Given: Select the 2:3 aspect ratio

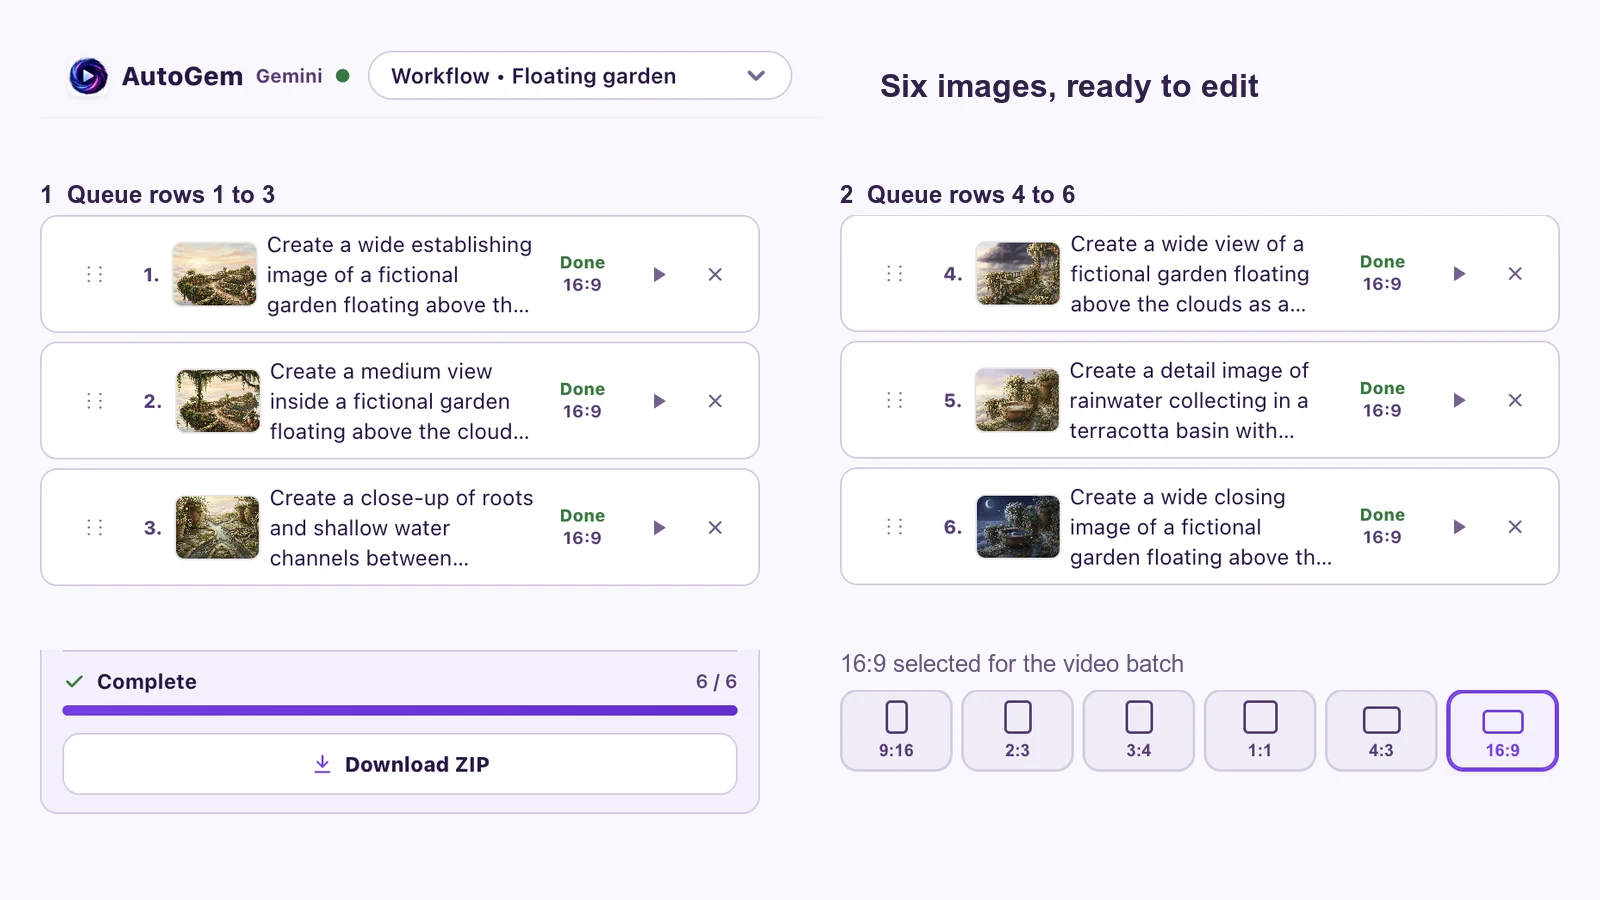Looking at the screenshot, I should pyautogui.click(x=1017, y=731).
